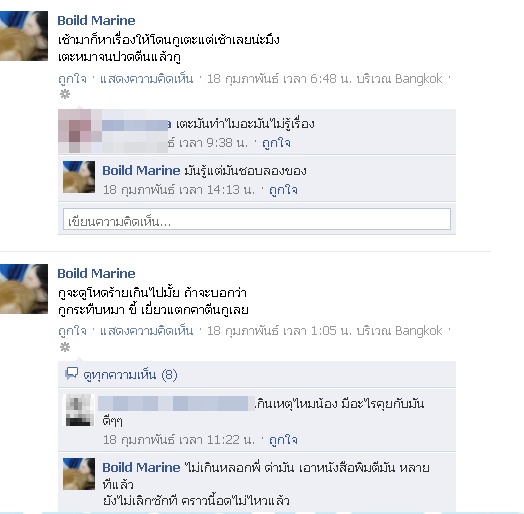Open Boild Marine's profile picture on second post
Screen dimensions: 524x514
click(24, 289)
